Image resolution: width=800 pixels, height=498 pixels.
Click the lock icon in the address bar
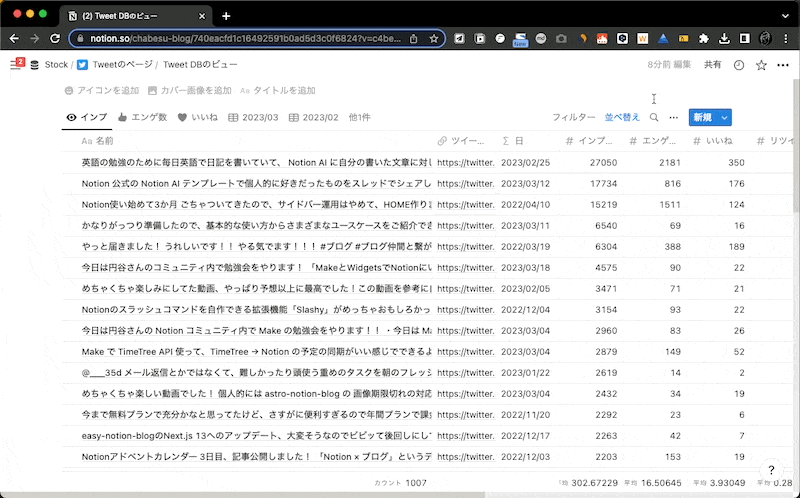80,39
